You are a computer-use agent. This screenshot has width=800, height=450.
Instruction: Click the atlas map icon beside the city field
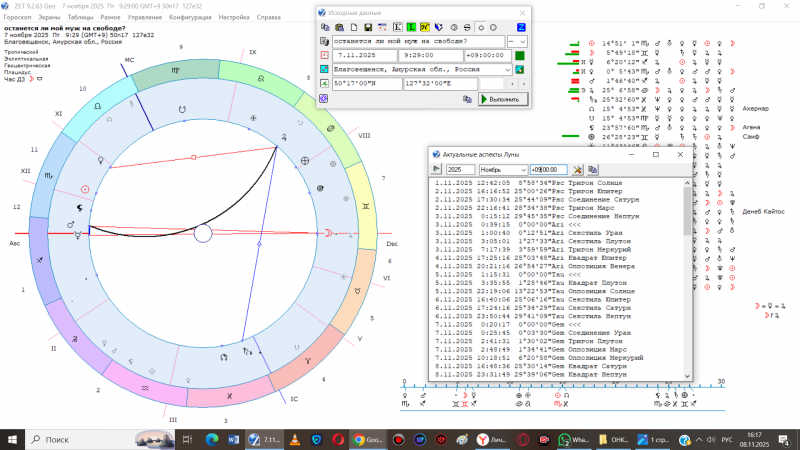tap(521, 70)
